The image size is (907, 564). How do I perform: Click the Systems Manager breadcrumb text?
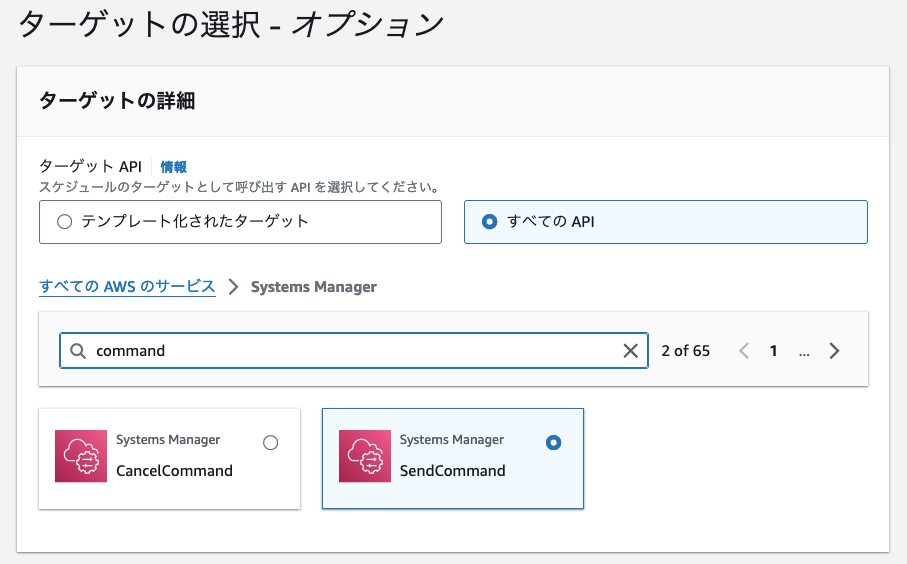click(x=314, y=287)
